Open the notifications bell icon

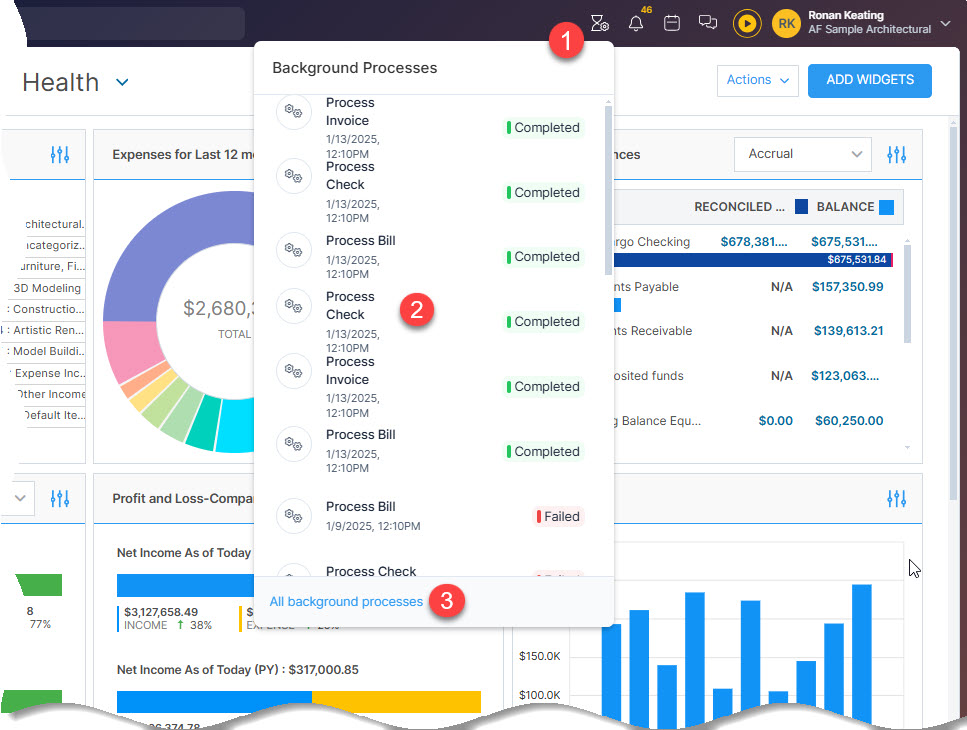[x=636, y=23]
